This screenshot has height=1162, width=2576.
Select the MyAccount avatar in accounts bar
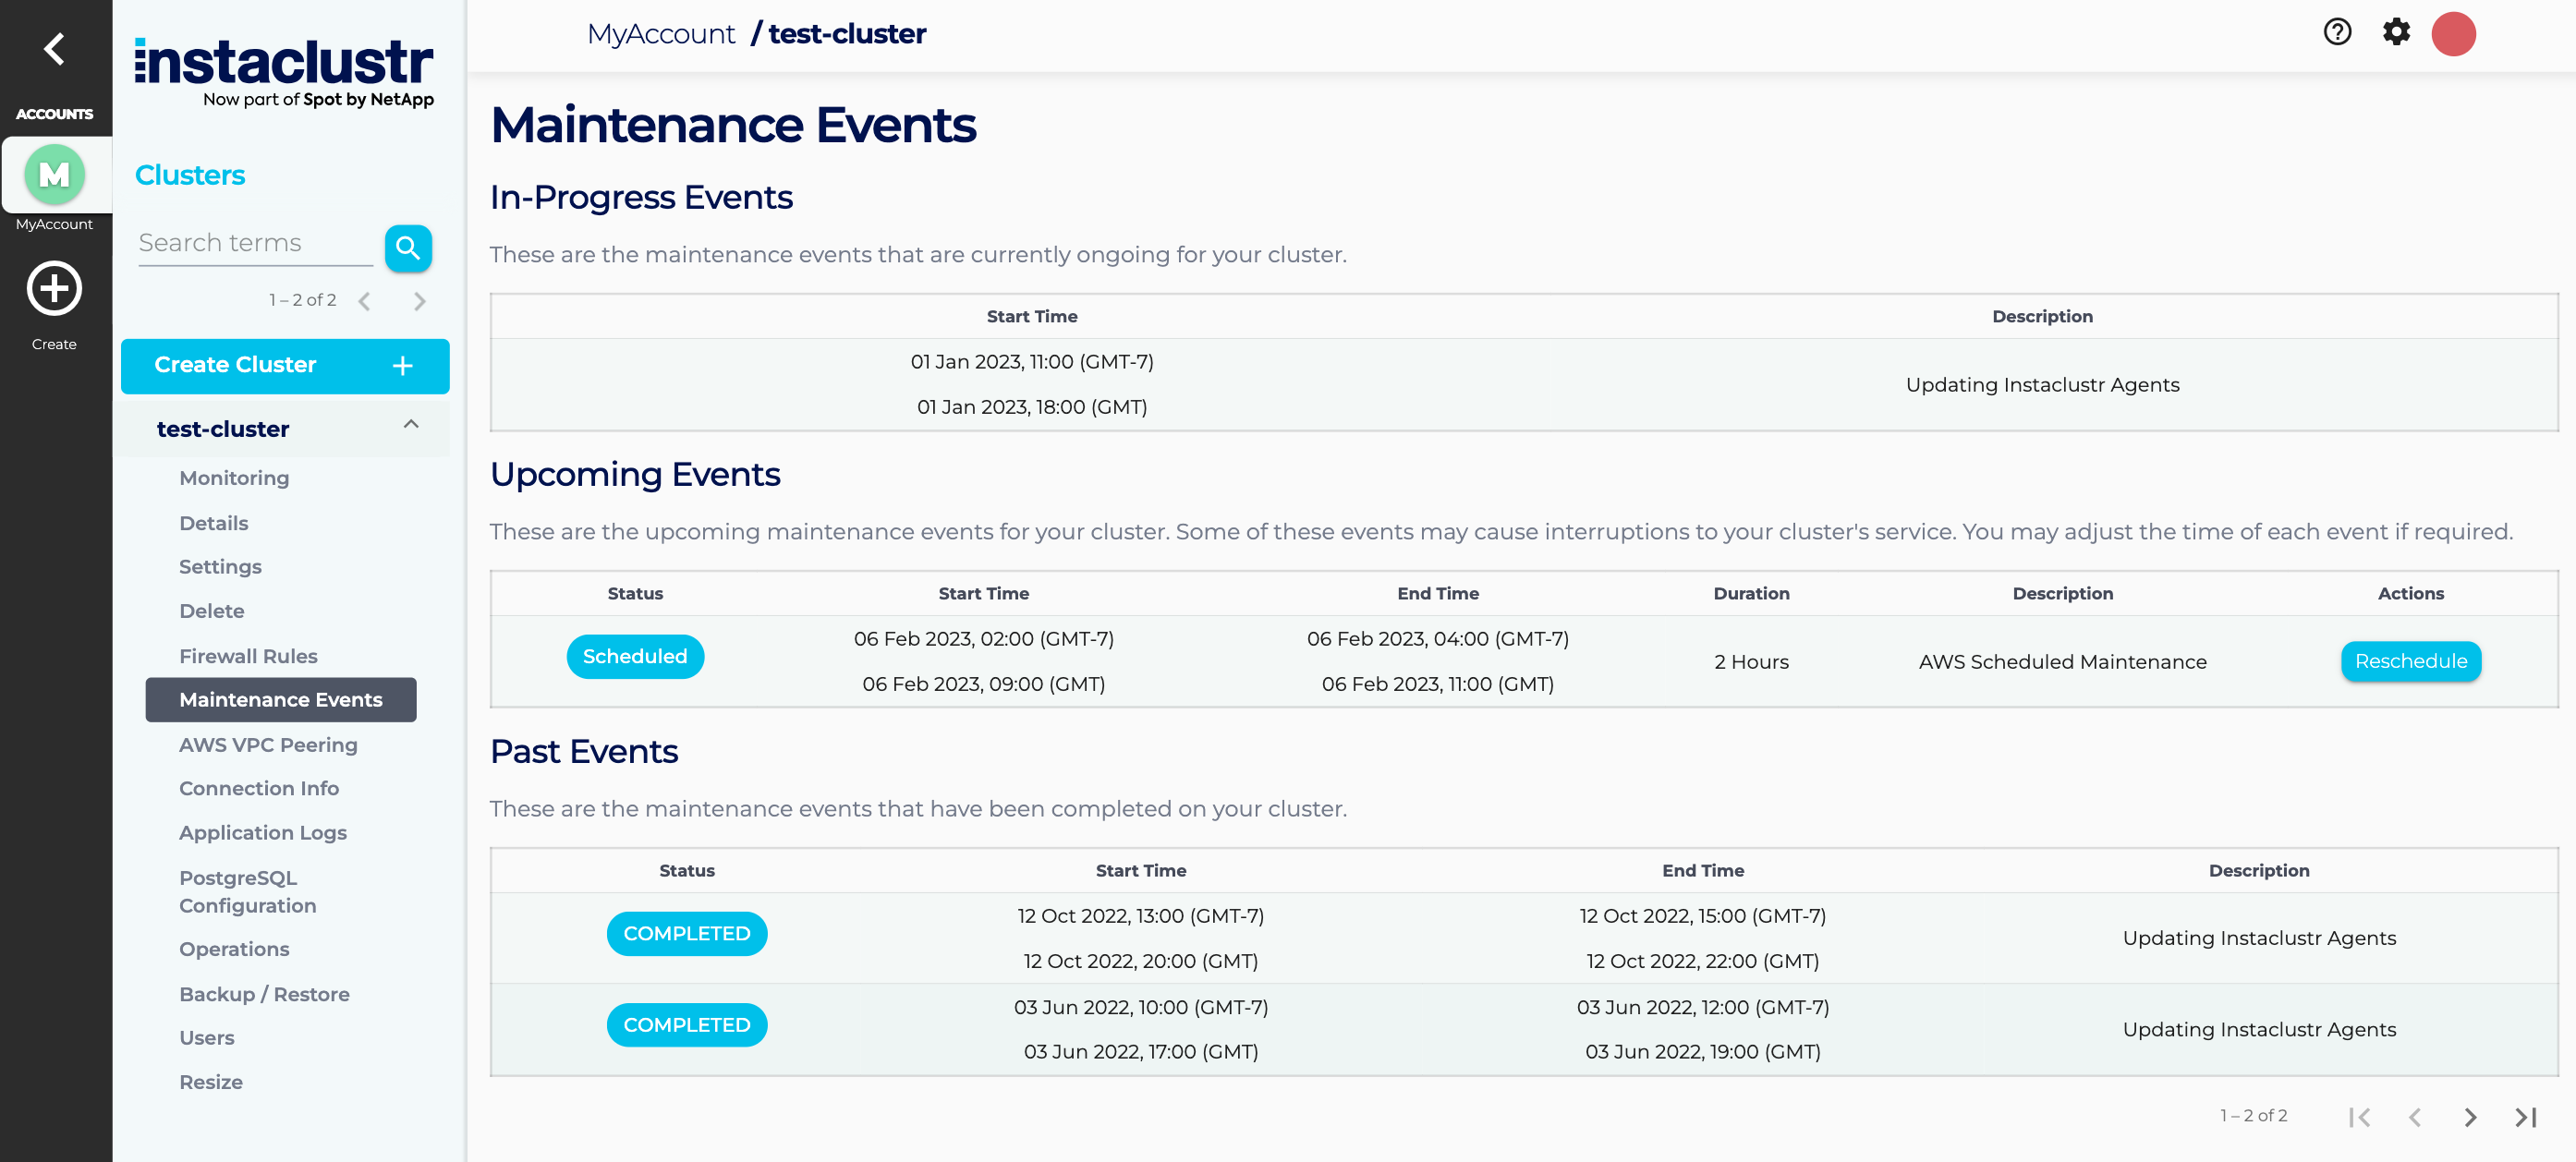point(55,174)
